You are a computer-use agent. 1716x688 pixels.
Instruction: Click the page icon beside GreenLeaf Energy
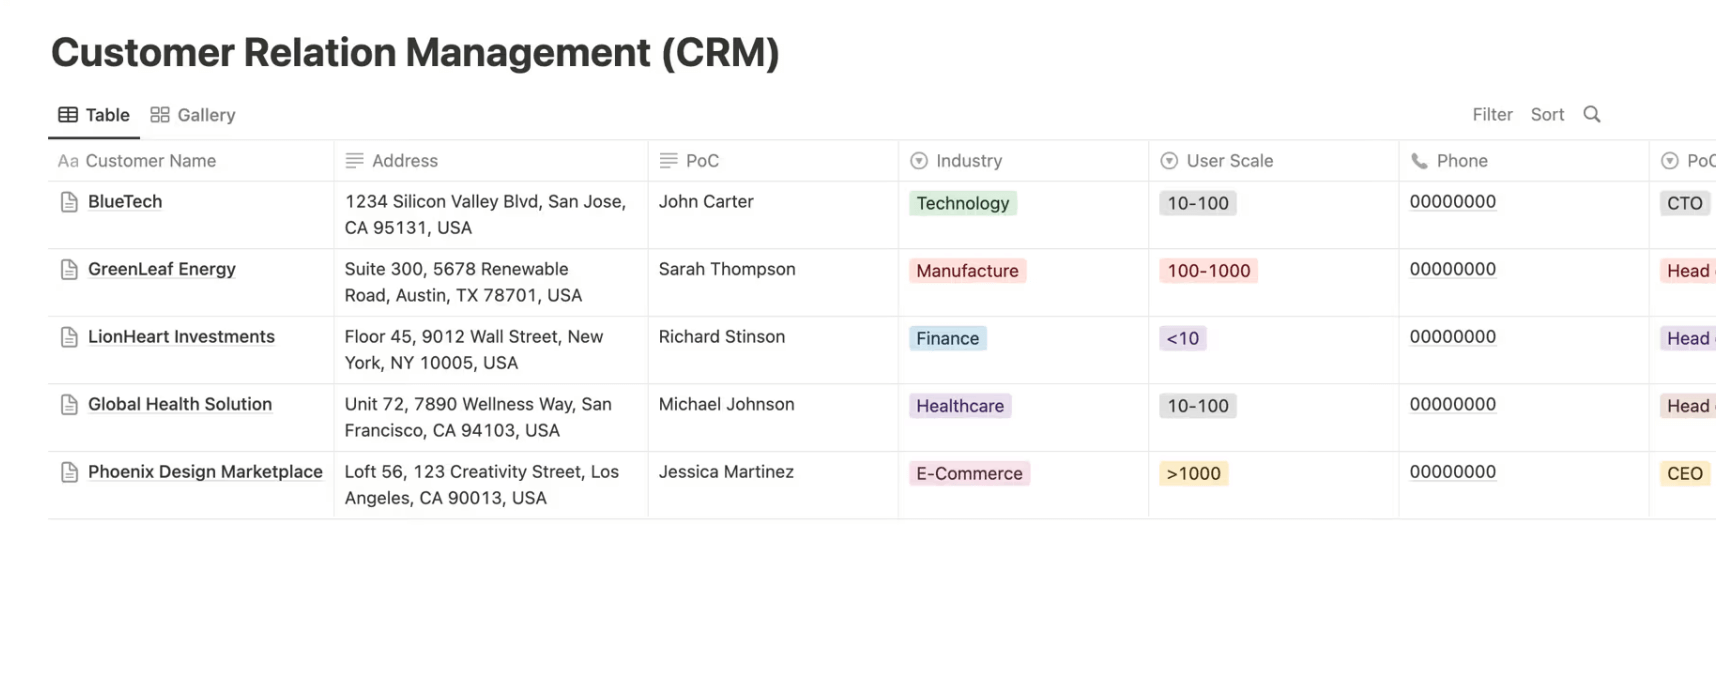[x=67, y=269]
